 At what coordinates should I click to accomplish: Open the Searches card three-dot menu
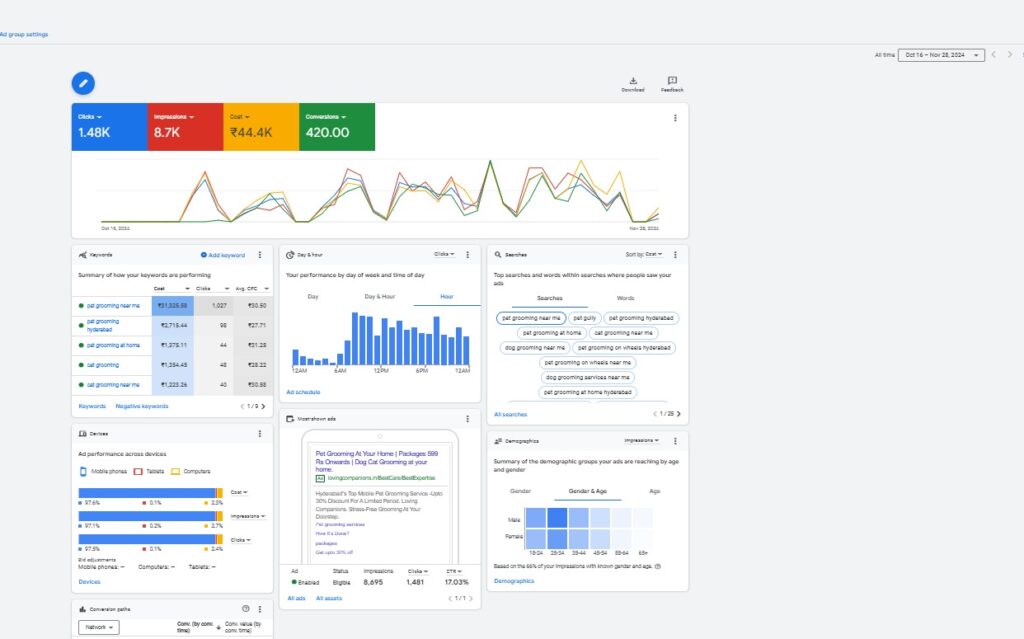pos(675,255)
